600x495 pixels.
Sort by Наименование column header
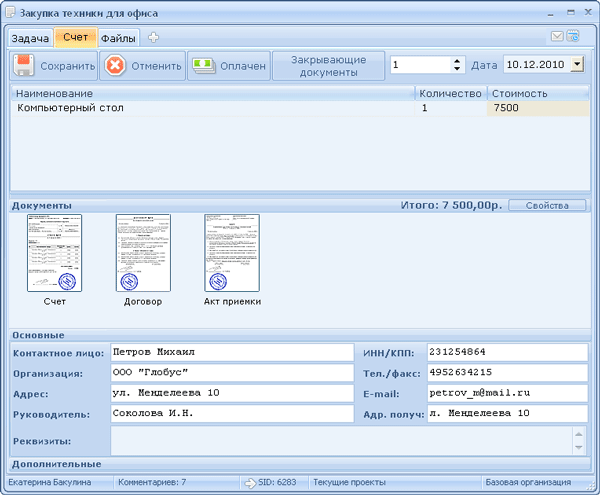point(213,93)
